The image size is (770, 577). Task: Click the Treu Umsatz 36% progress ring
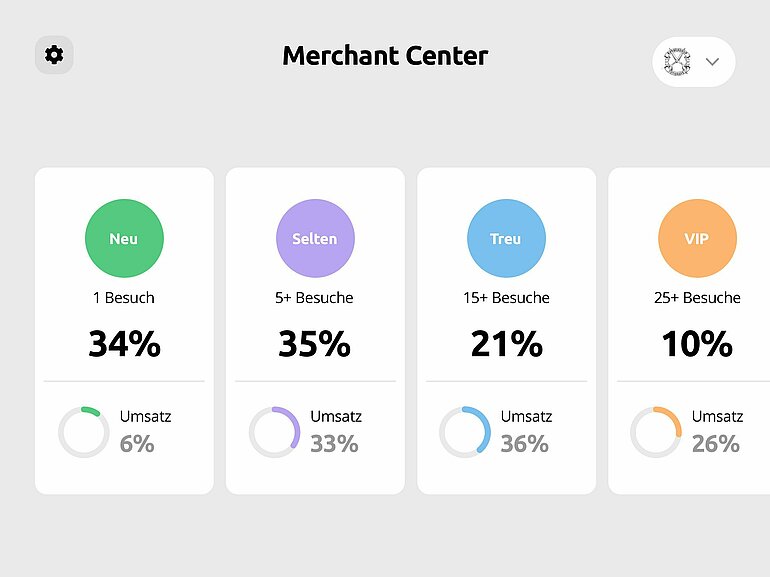465,432
